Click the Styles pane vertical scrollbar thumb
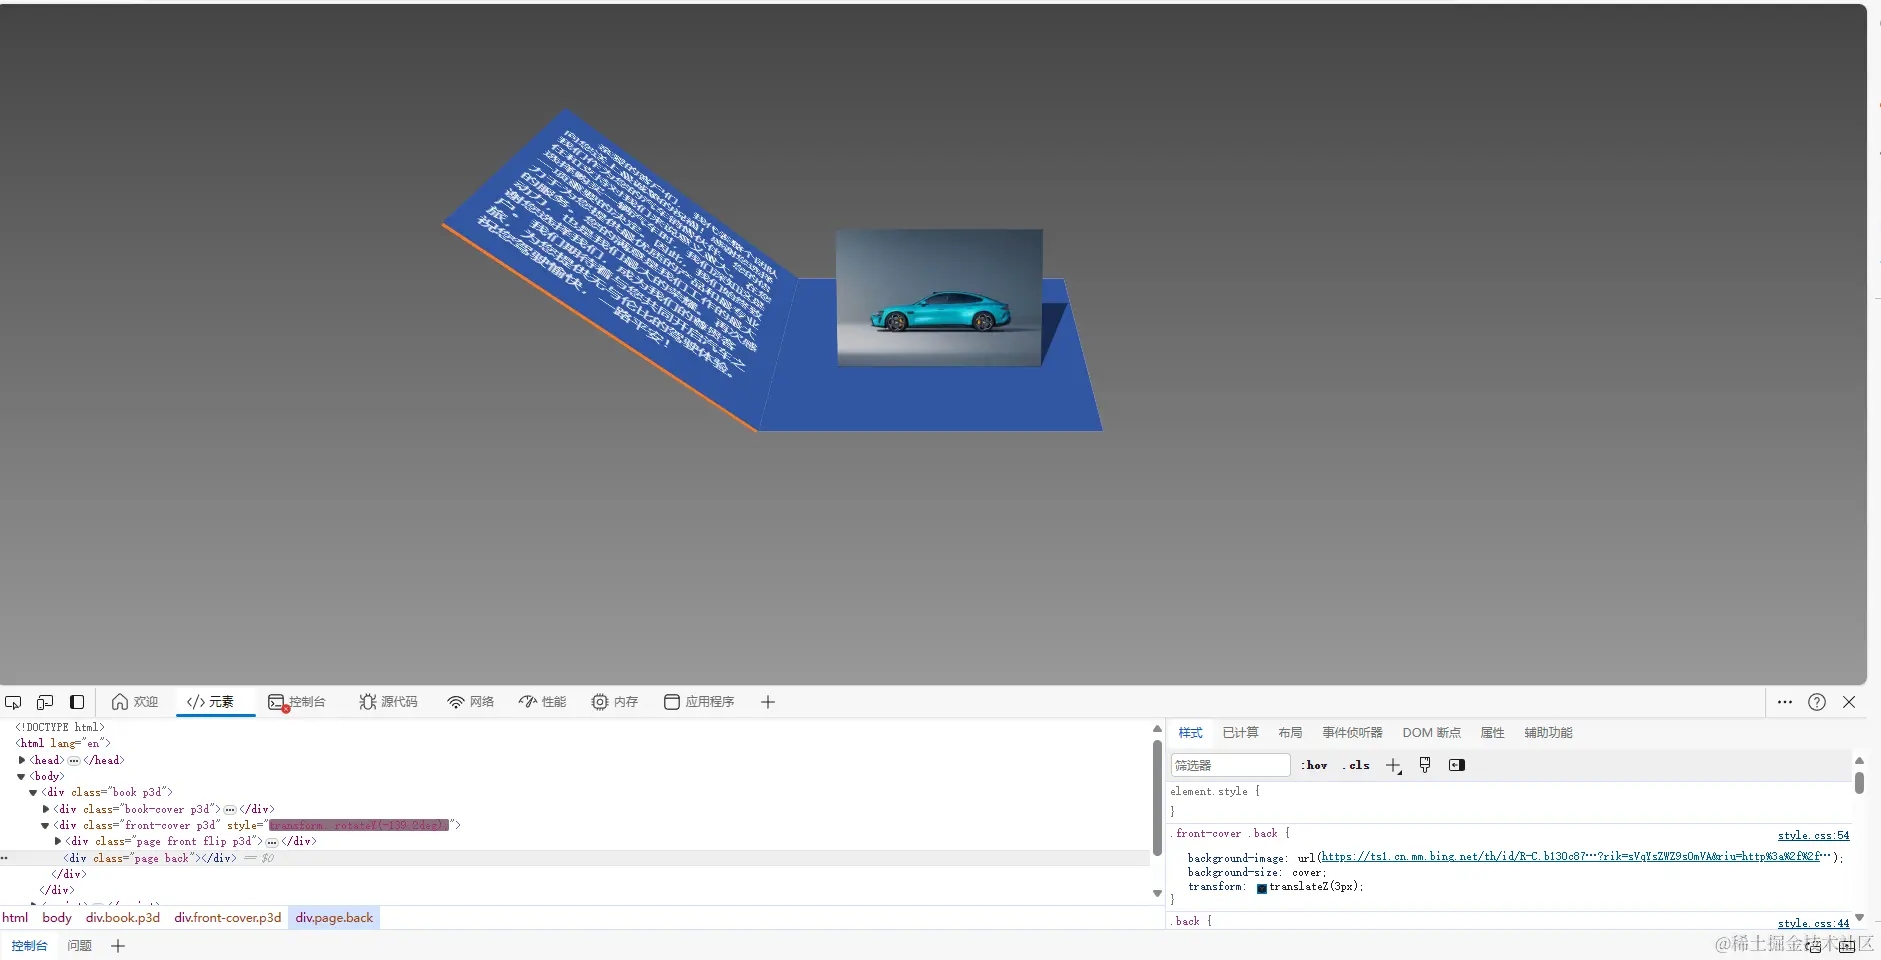Viewport: 1881px width, 960px height. tap(1859, 782)
